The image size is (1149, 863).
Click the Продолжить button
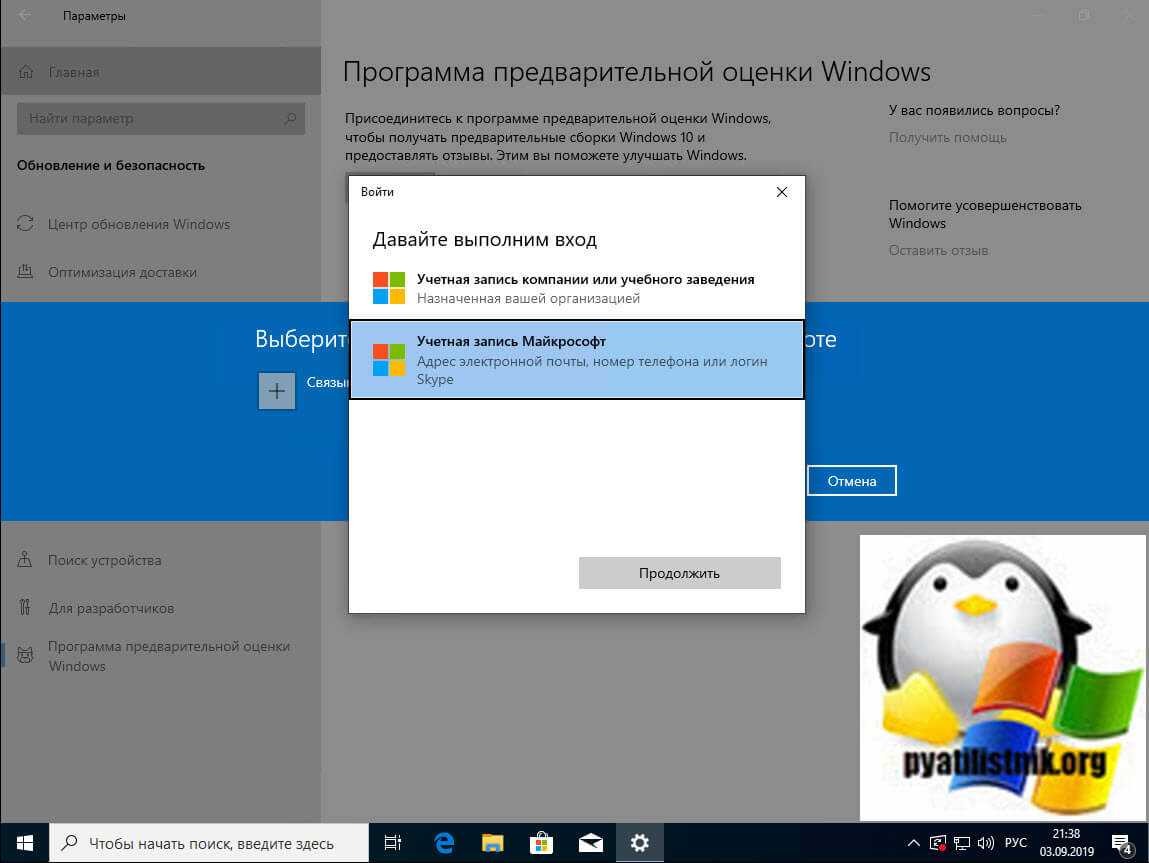(x=679, y=573)
